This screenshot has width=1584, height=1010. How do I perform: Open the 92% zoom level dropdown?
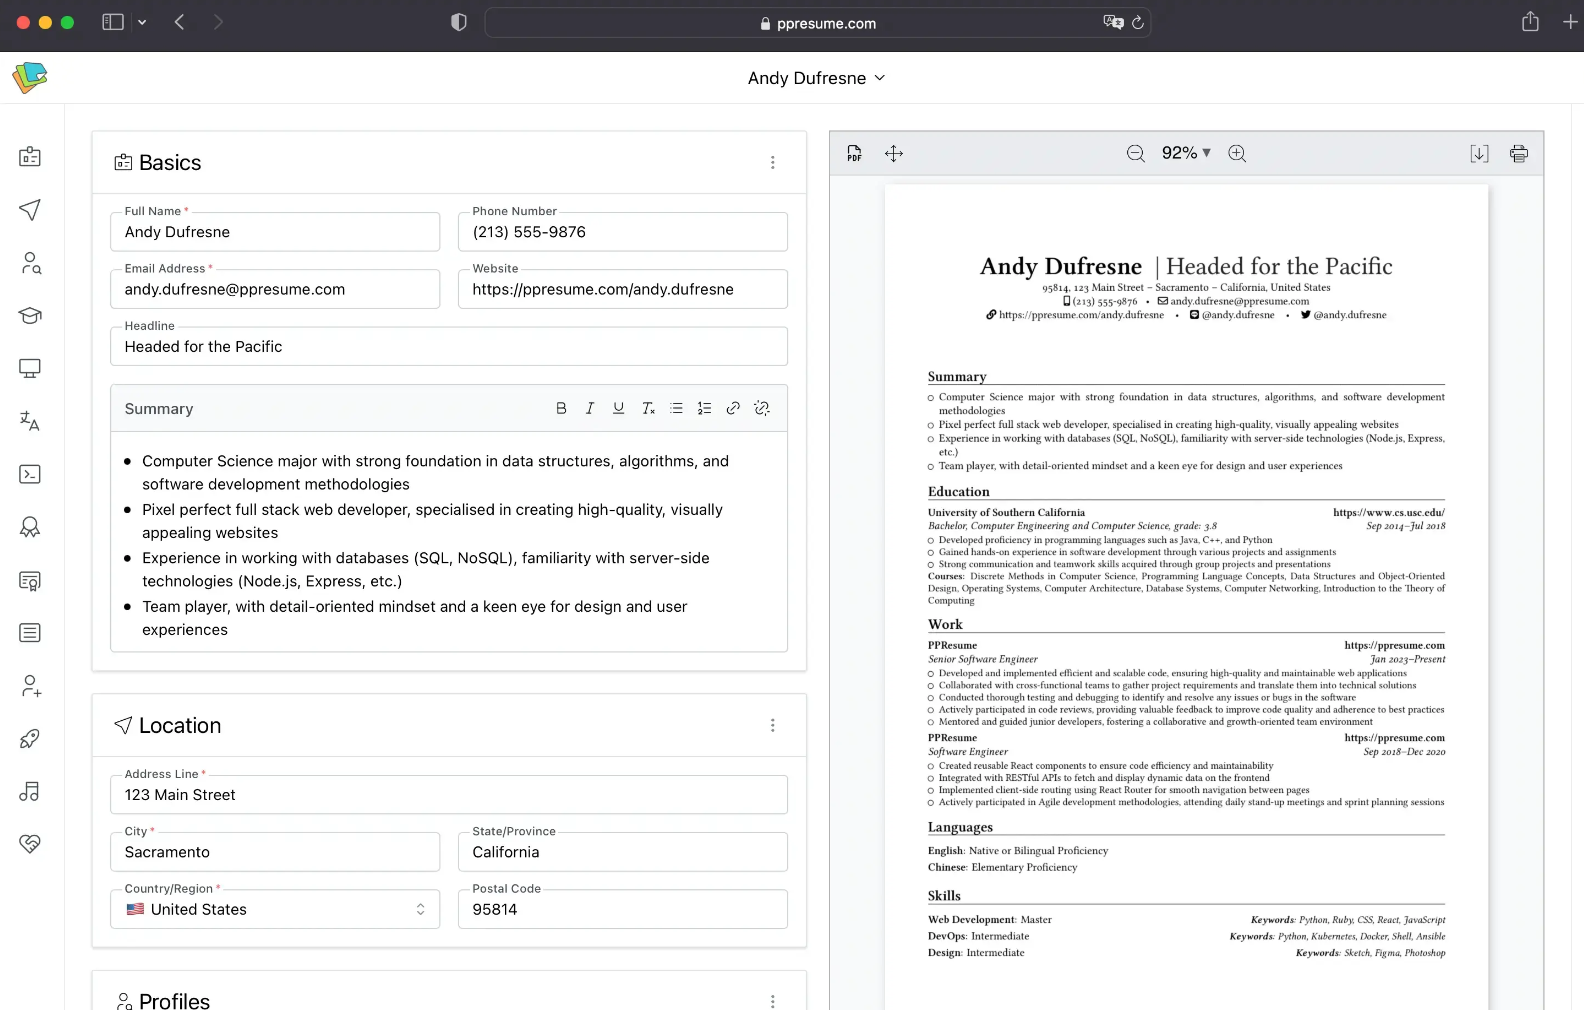point(1186,153)
